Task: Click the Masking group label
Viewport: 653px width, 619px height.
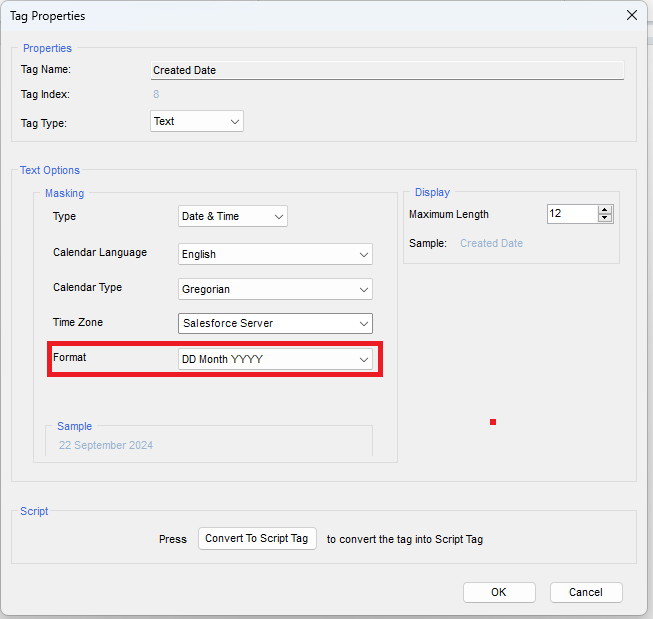Action: click(64, 193)
